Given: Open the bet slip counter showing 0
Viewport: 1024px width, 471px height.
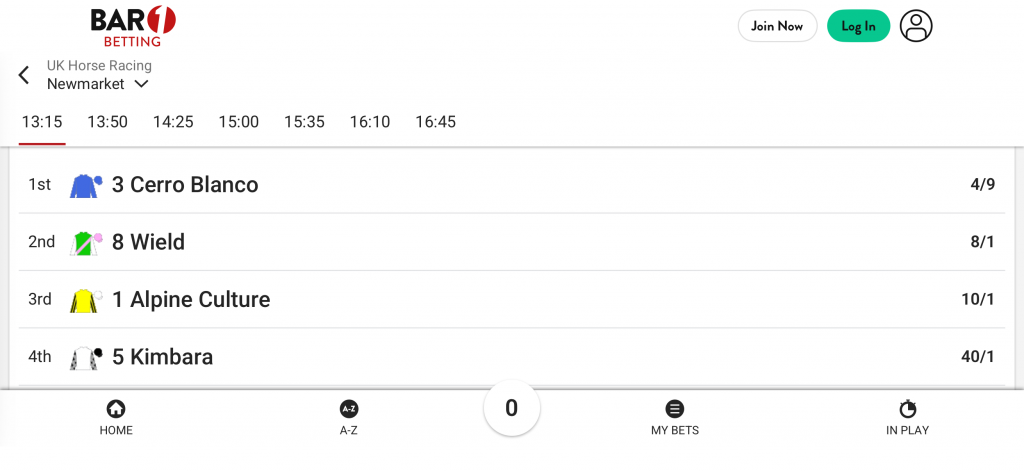Looking at the screenshot, I should coord(512,408).
